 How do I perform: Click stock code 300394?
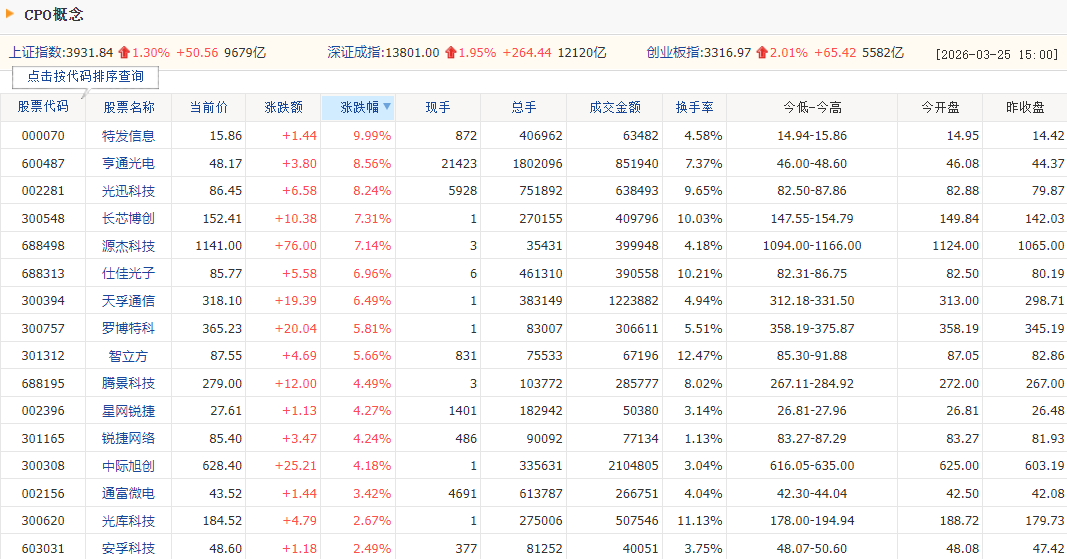43,300
